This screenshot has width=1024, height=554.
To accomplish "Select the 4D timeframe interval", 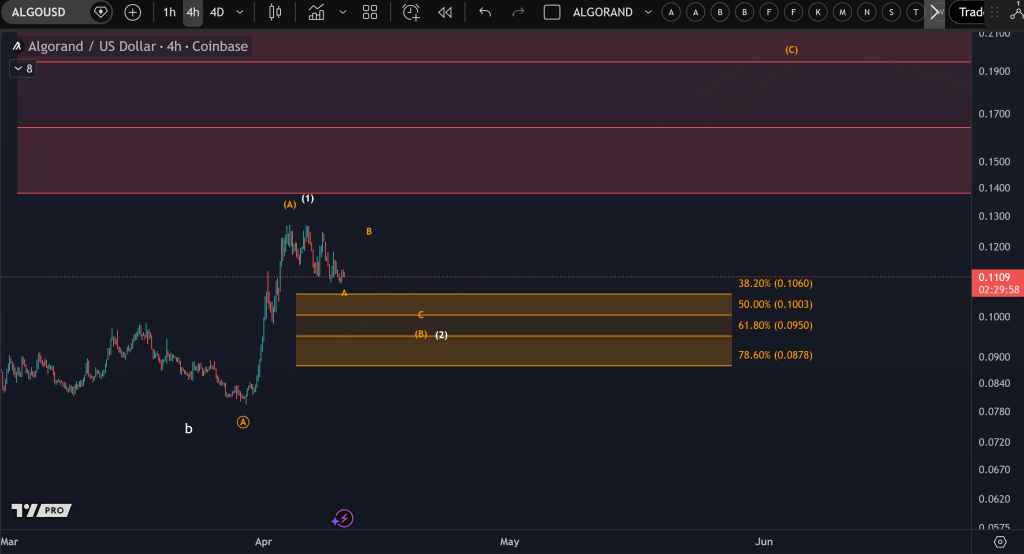I will pos(217,12).
